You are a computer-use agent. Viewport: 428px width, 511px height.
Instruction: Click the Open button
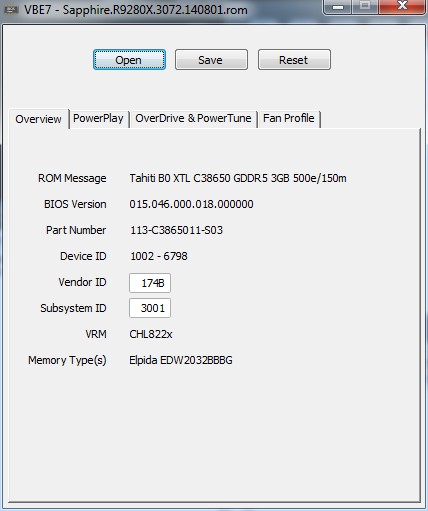[129, 60]
